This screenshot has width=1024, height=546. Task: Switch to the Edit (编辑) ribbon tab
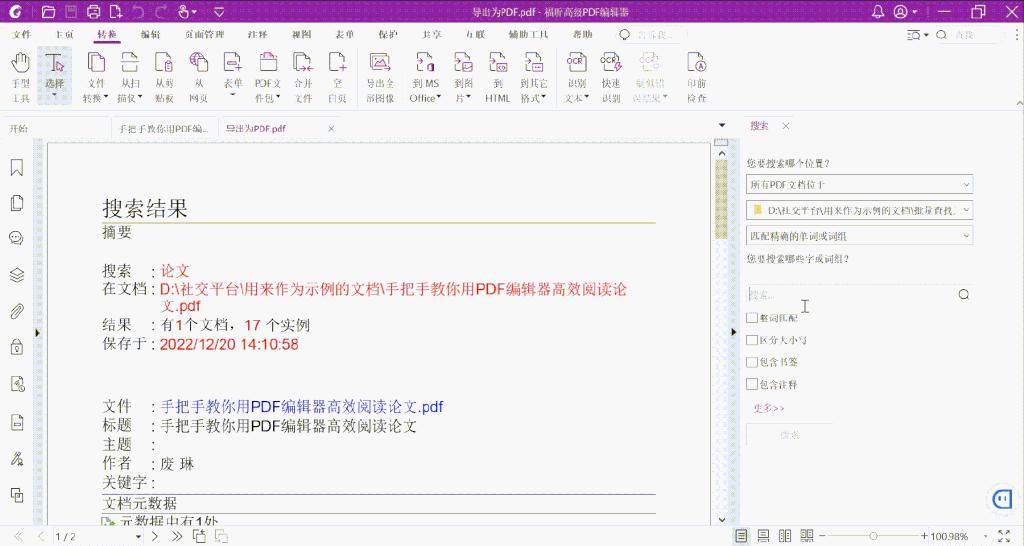click(x=150, y=34)
